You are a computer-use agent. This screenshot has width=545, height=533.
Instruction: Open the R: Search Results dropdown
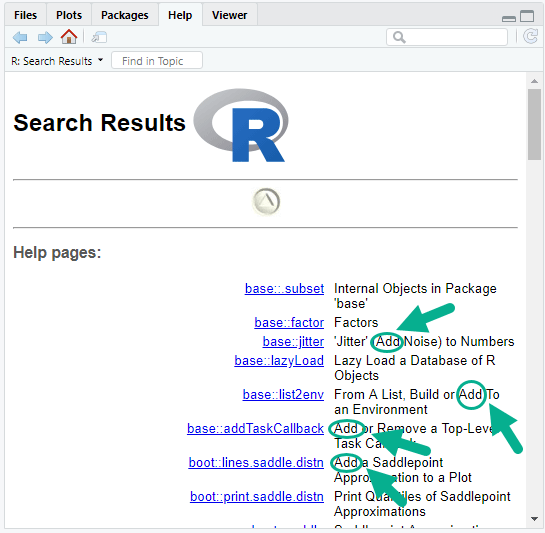pos(57,61)
